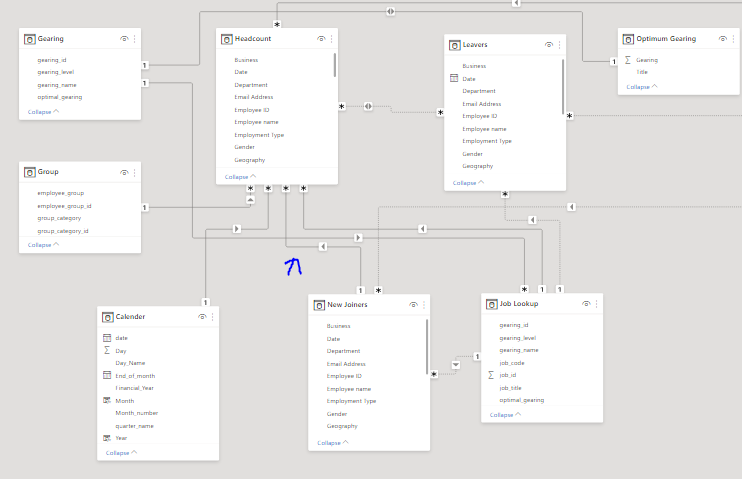742x479 pixels.
Task: Open more options for Leavers table
Action: [x=560, y=45]
